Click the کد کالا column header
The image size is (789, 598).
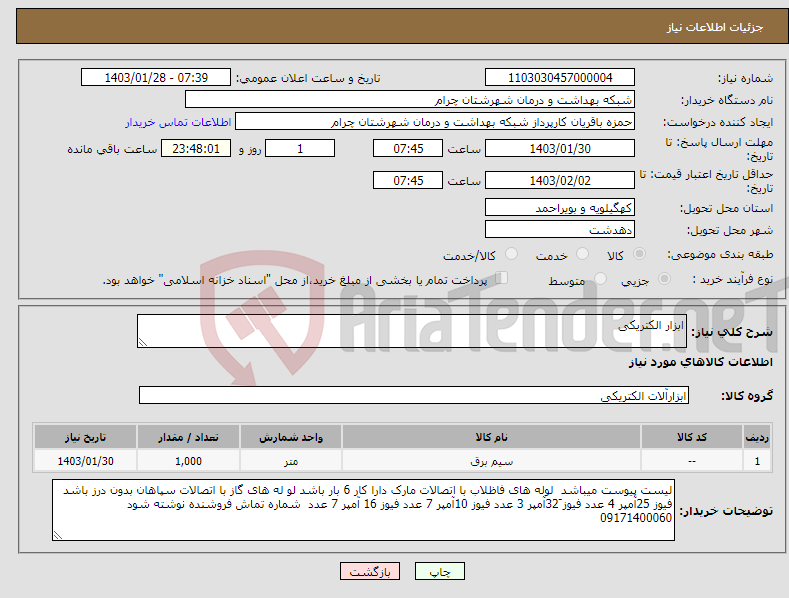[691, 437]
